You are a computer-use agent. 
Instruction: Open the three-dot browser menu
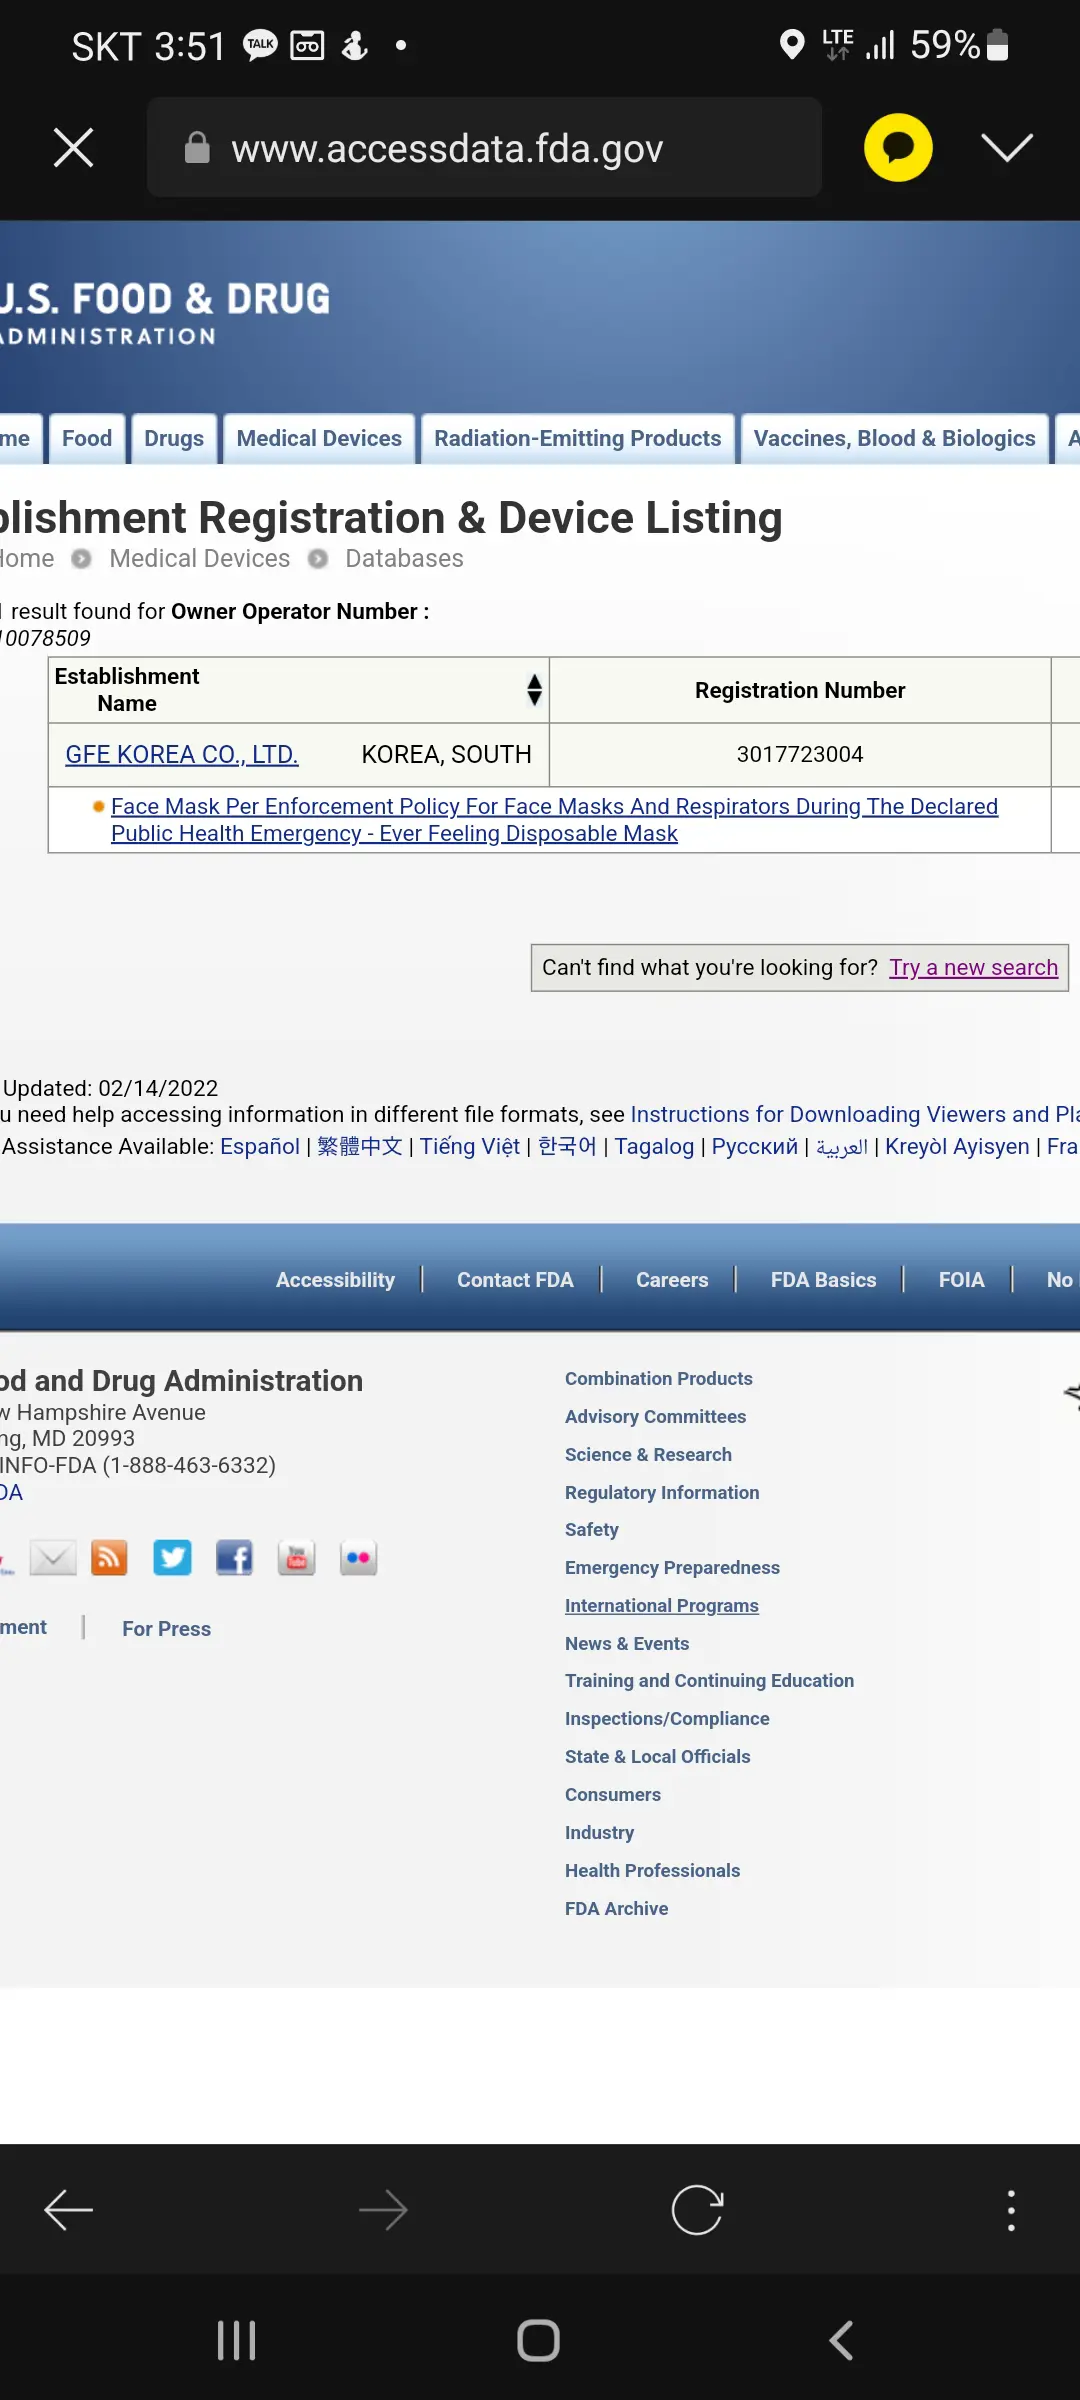tap(1011, 2210)
